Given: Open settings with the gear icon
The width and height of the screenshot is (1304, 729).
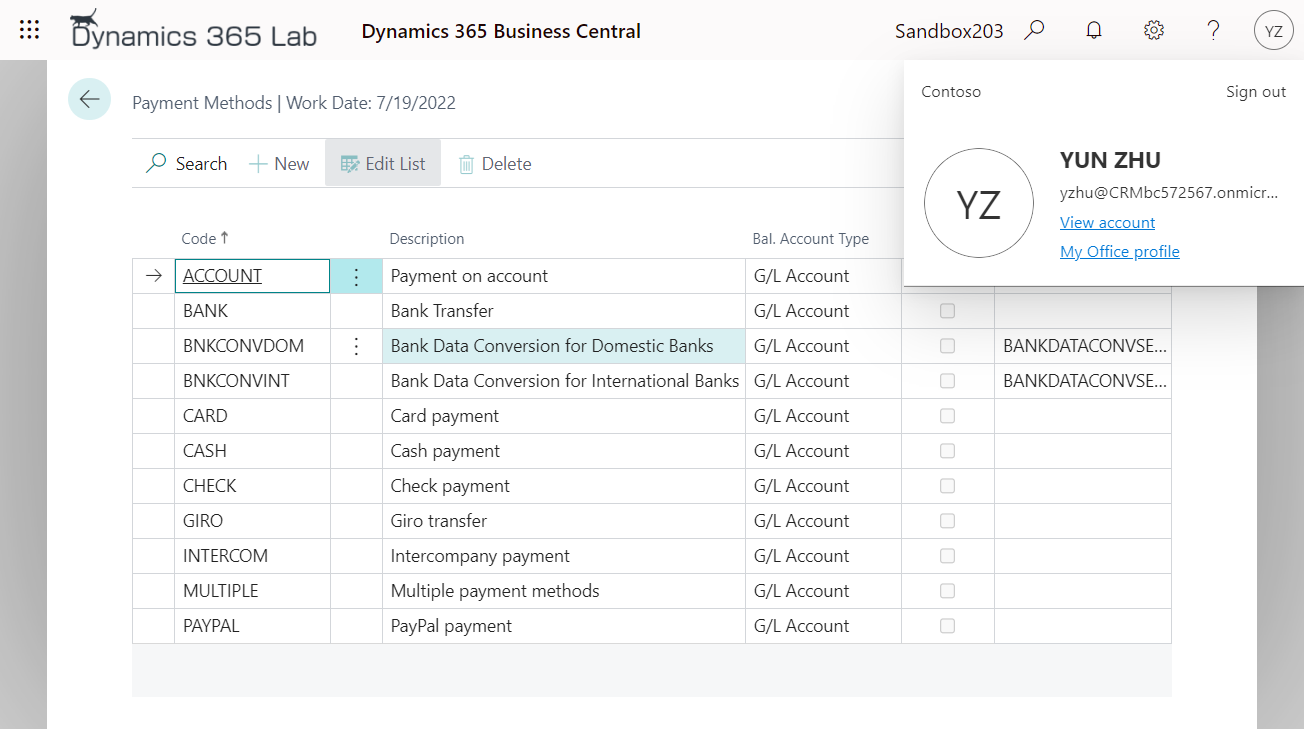Looking at the screenshot, I should [1153, 29].
